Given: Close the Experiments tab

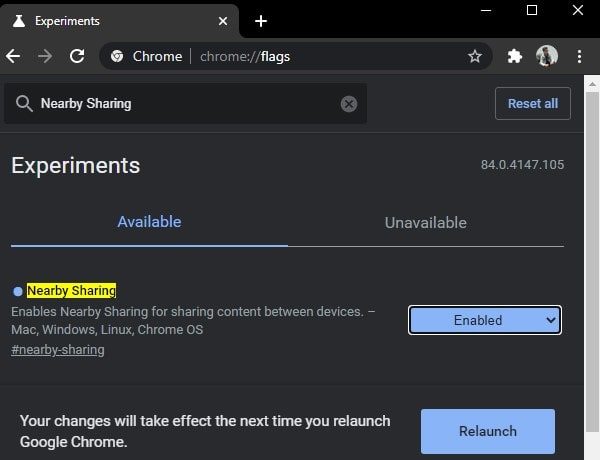Looking at the screenshot, I should [x=223, y=21].
